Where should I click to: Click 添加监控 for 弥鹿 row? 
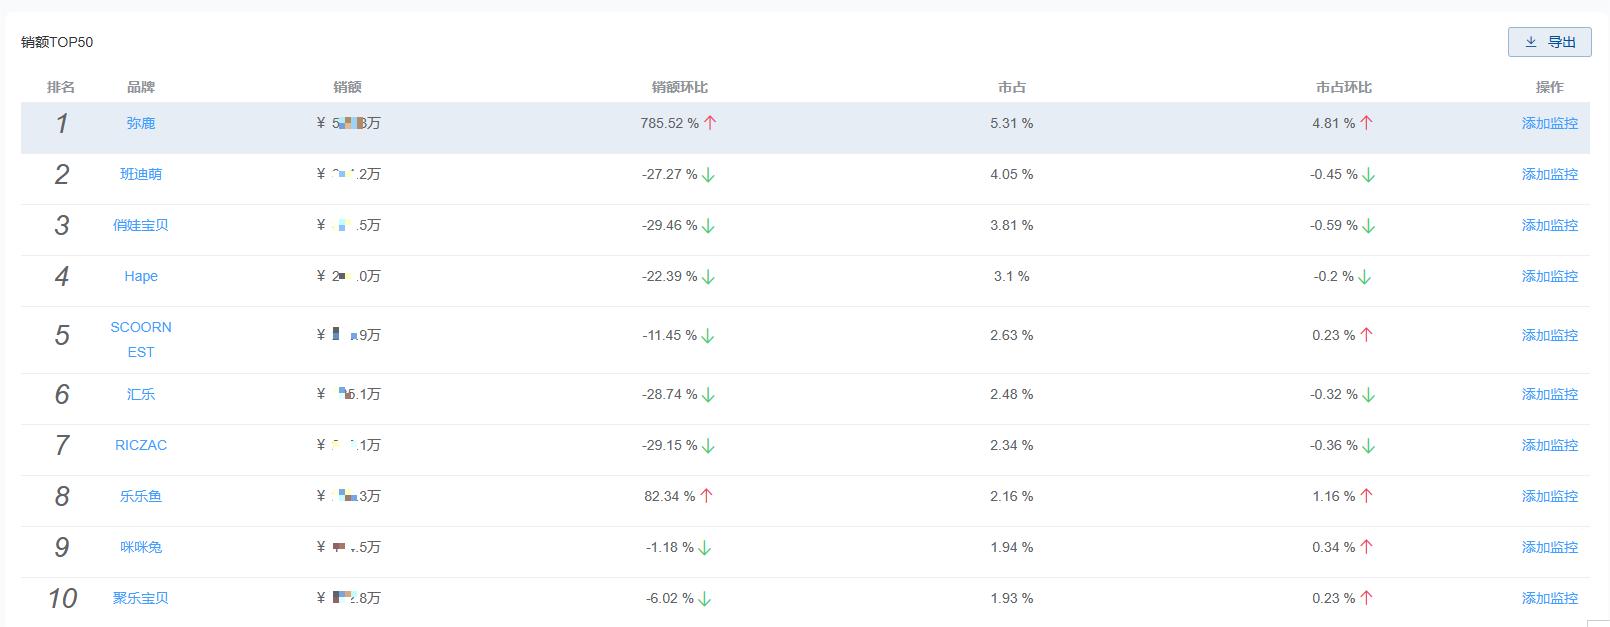[x=1549, y=123]
